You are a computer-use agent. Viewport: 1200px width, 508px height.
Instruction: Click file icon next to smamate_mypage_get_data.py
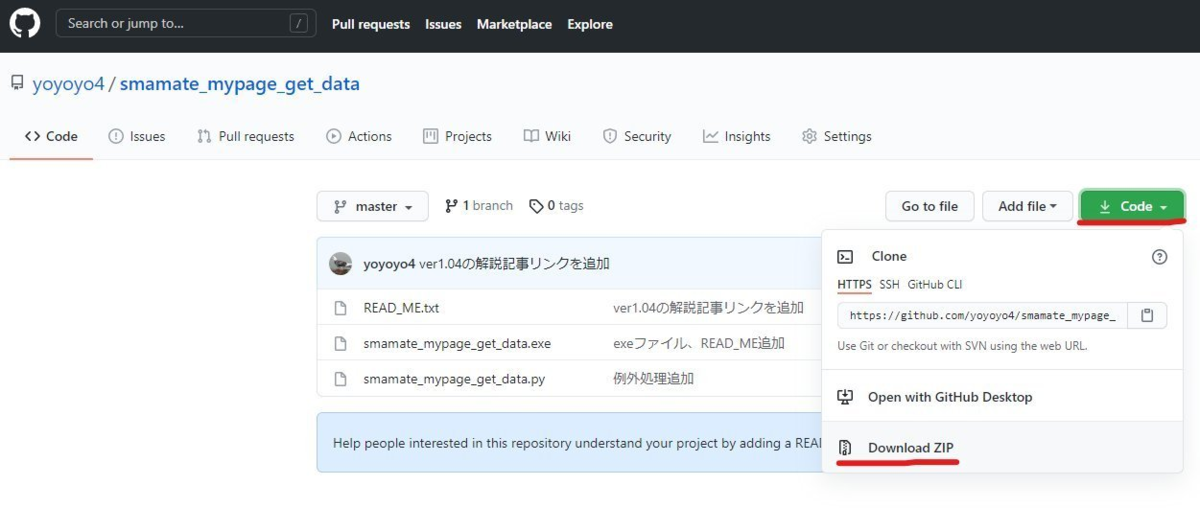(x=340, y=379)
